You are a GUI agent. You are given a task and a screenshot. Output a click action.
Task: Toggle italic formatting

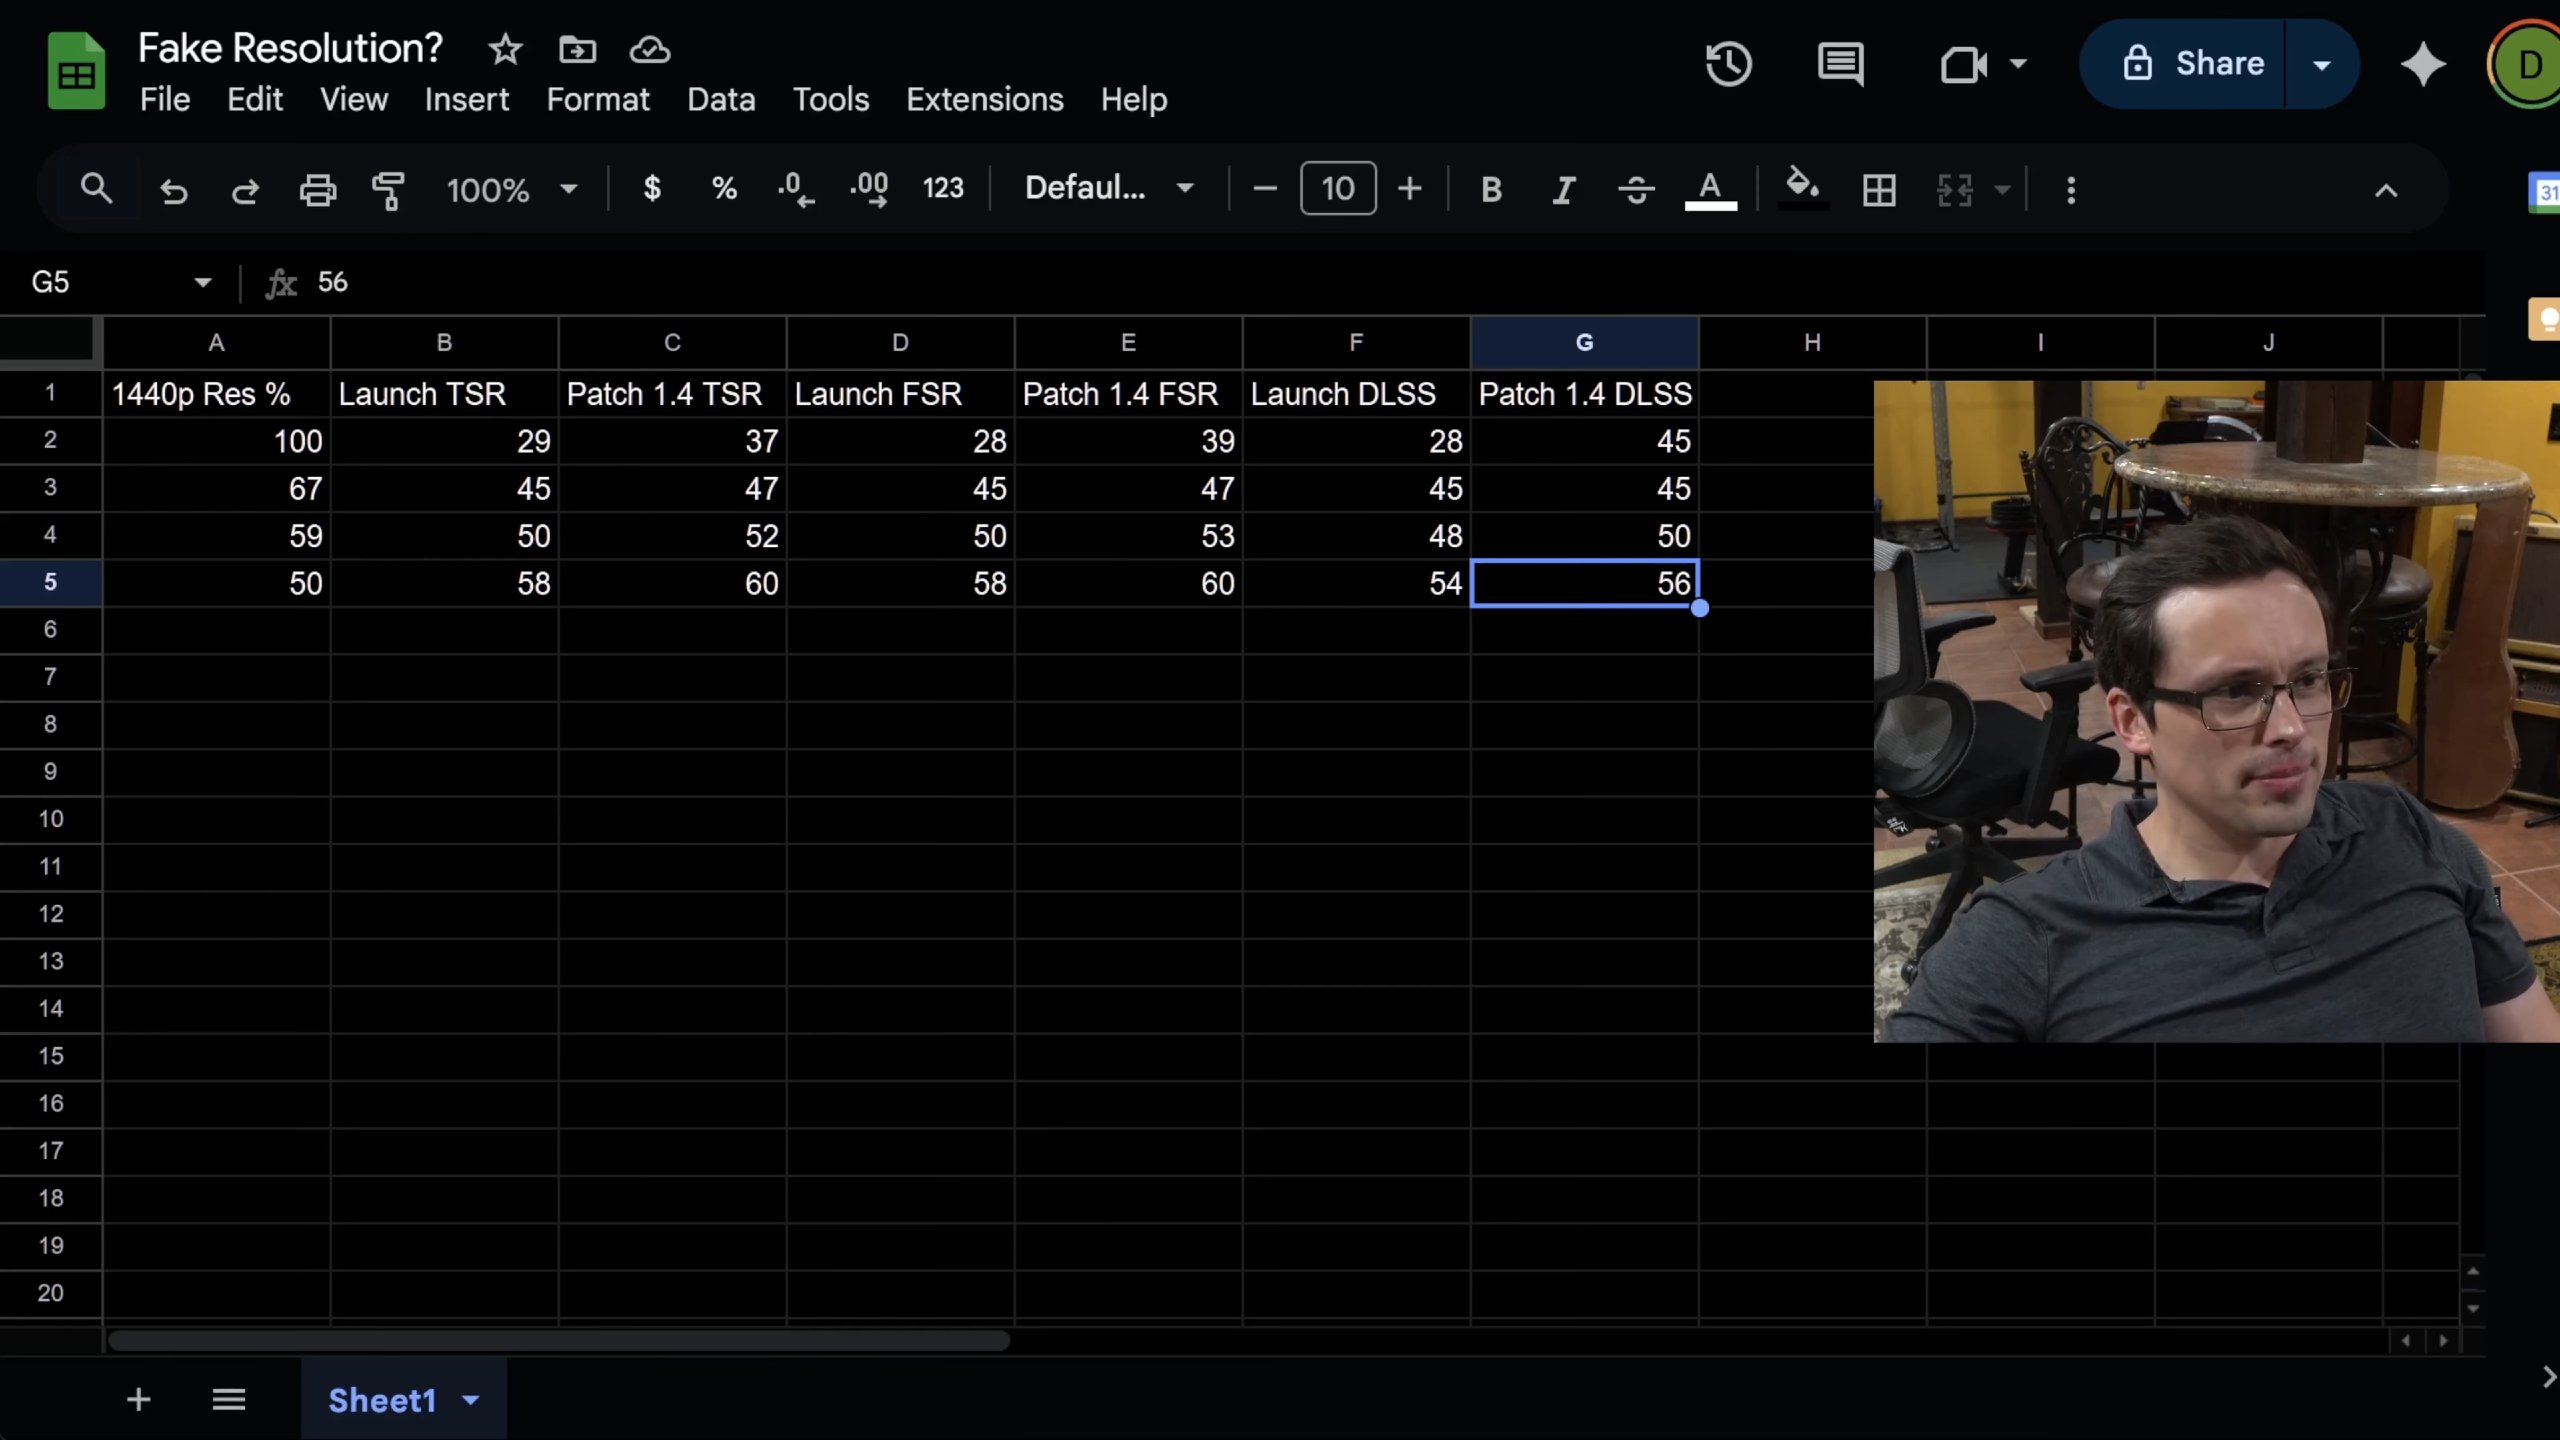pyautogui.click(x=1563, y=189)
